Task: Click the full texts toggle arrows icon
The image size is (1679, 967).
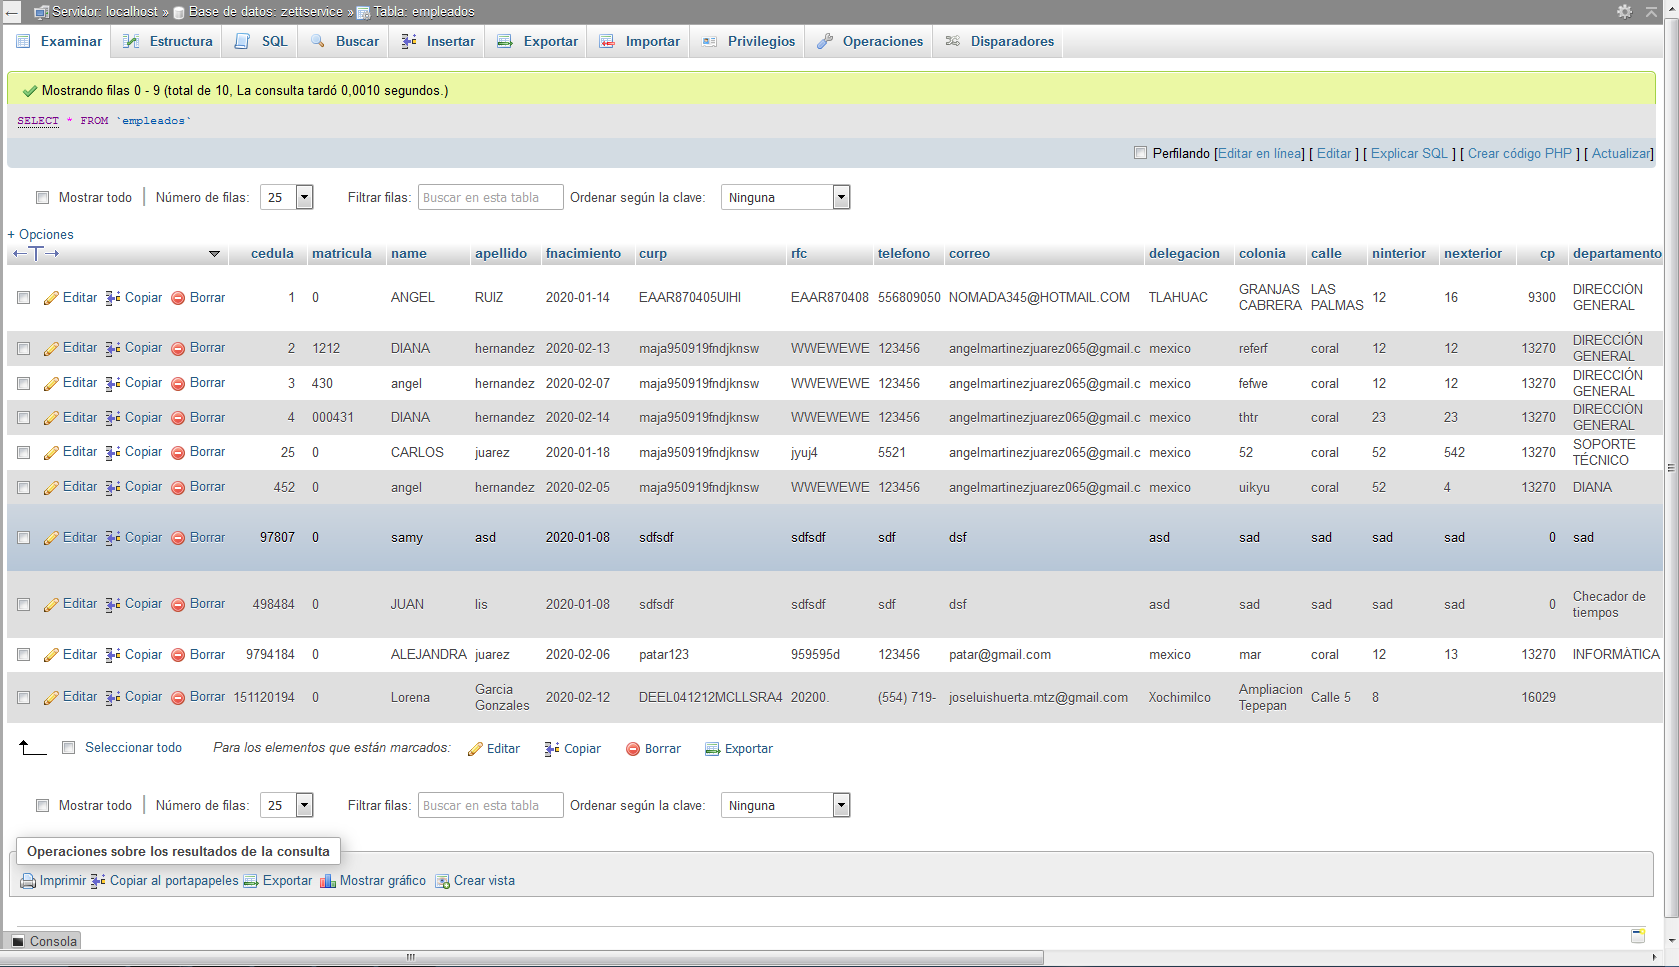Action: pyautogui.click(x=36, y=254)
